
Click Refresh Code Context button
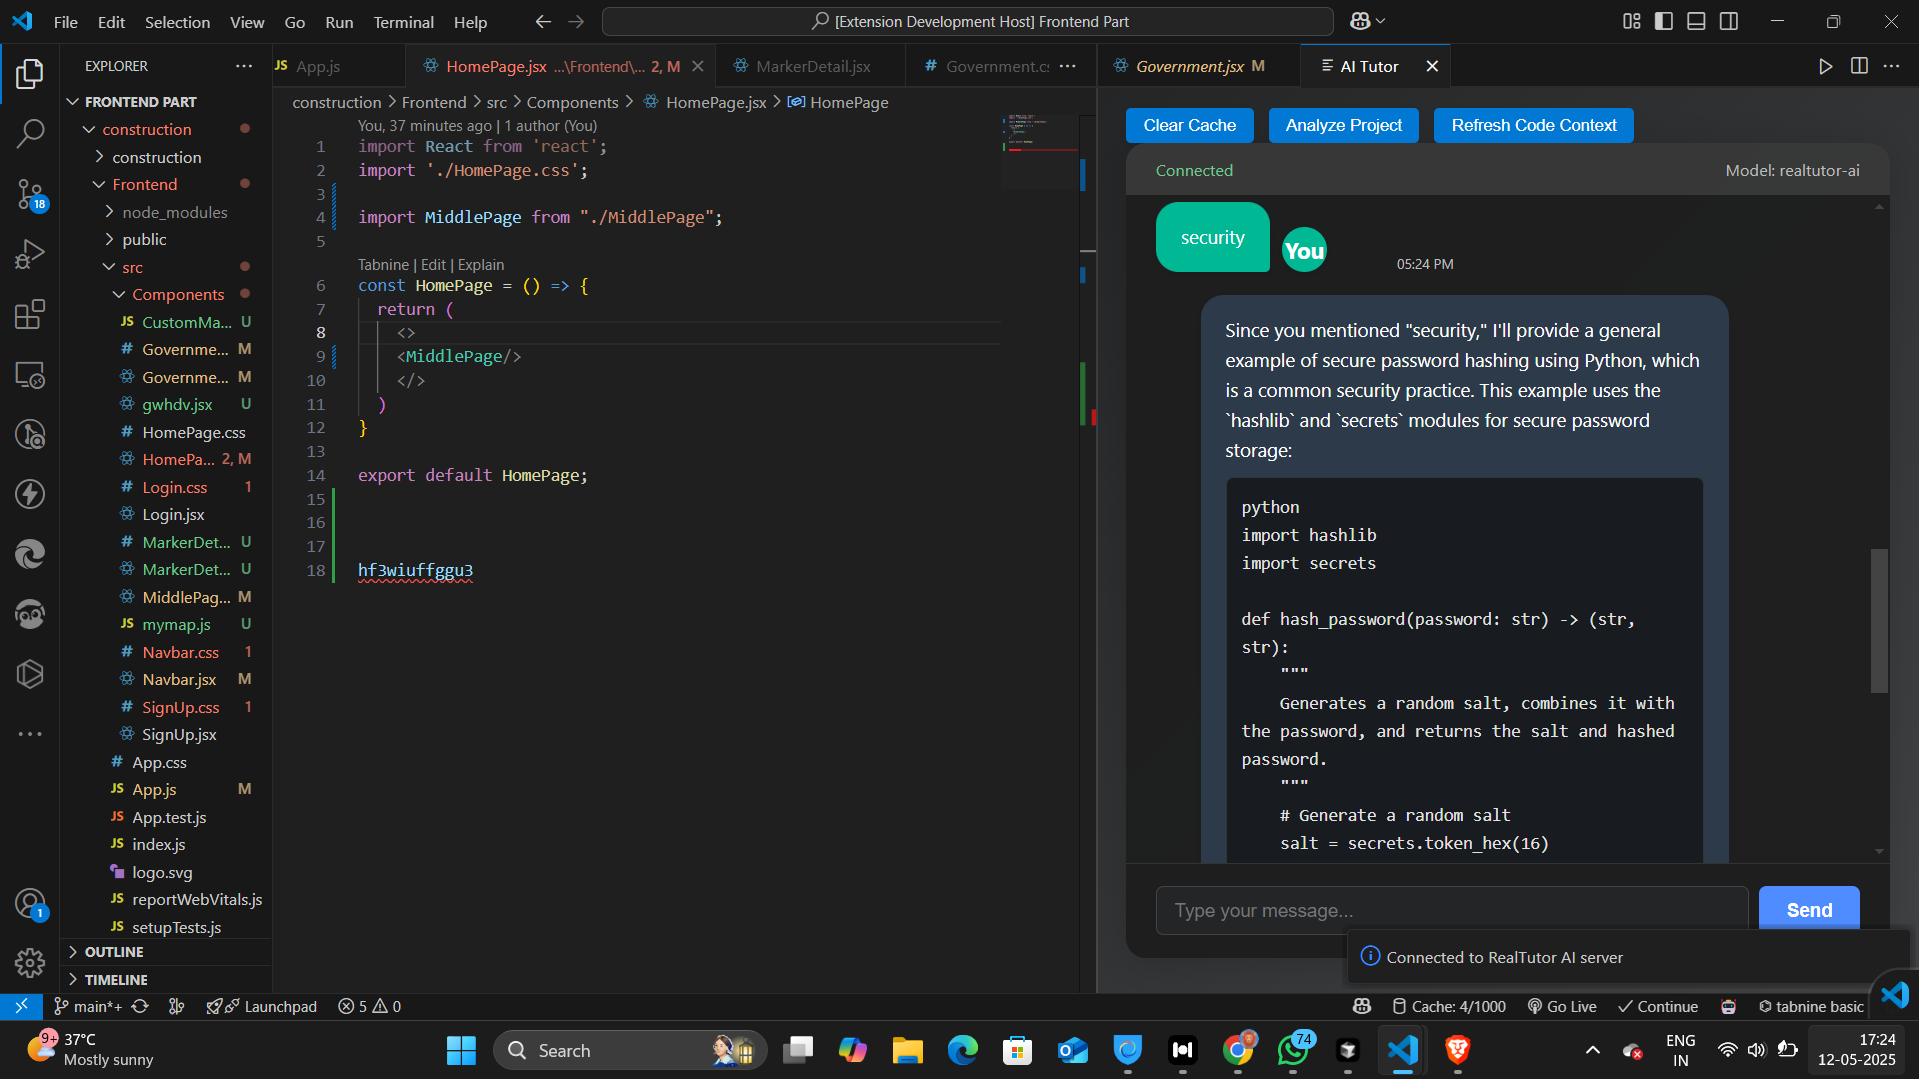pos(1533,125)
